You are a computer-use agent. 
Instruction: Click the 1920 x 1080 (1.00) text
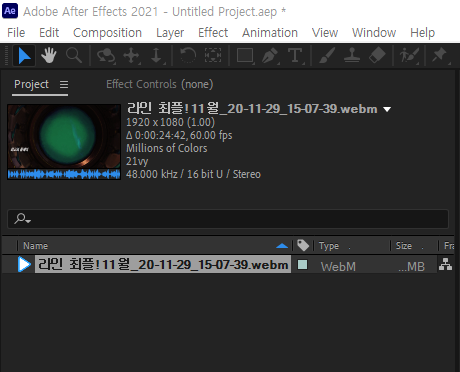click(x=170, y=122)
